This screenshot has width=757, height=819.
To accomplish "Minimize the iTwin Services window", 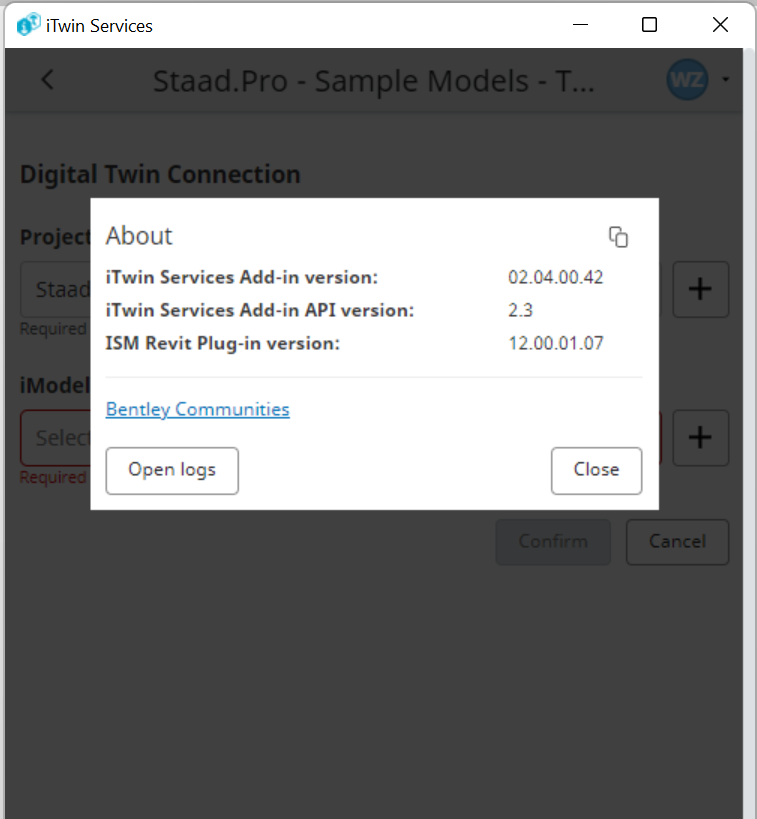I will coord(580,25).
